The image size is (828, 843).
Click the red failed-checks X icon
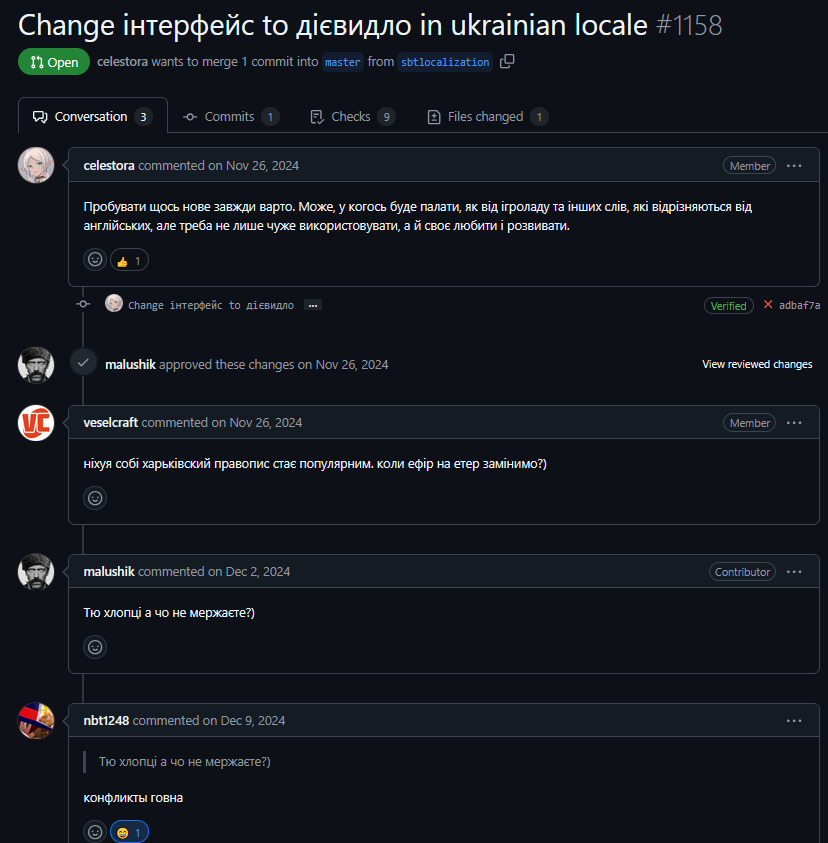coord(768,305)
